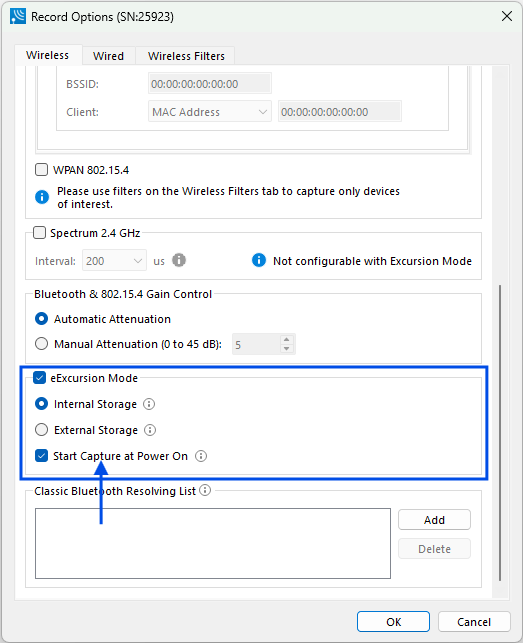
Task: Enable the WPAN 802.15.4 checkbox
Action: pyautogui.click(x=41, y=169)
